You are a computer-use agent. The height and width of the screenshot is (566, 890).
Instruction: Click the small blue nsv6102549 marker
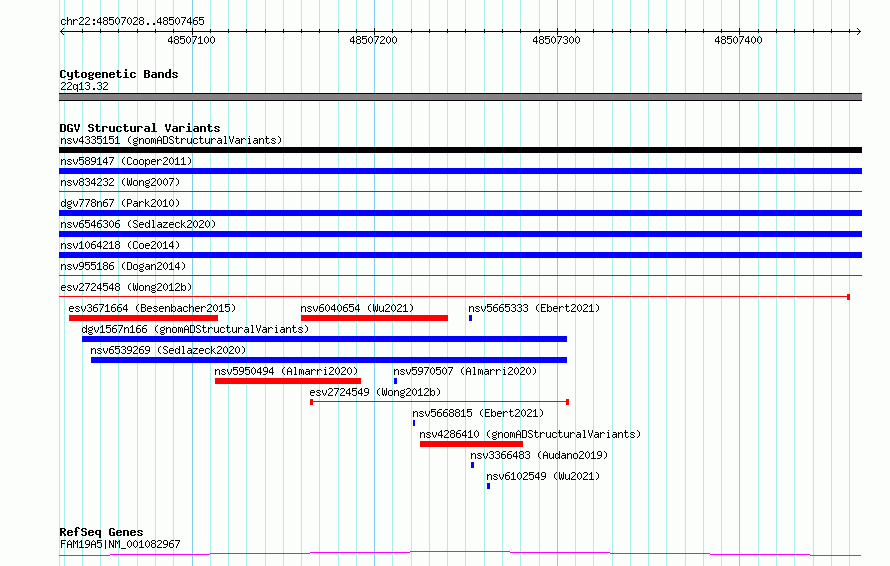[488, 486]
